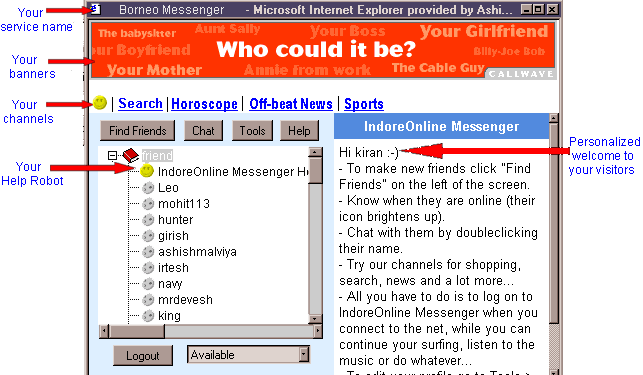The height and width of the screenshot is (375, 643).
Task: Click the gray status icon beside ashishmalviya
Action: point(148,252)
